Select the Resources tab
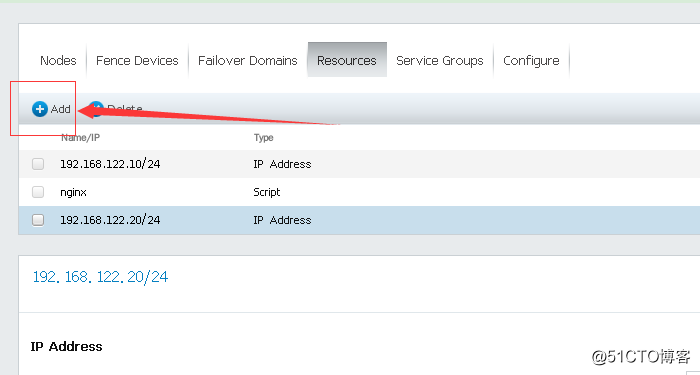700x375 pixels. tap(347, 60)
